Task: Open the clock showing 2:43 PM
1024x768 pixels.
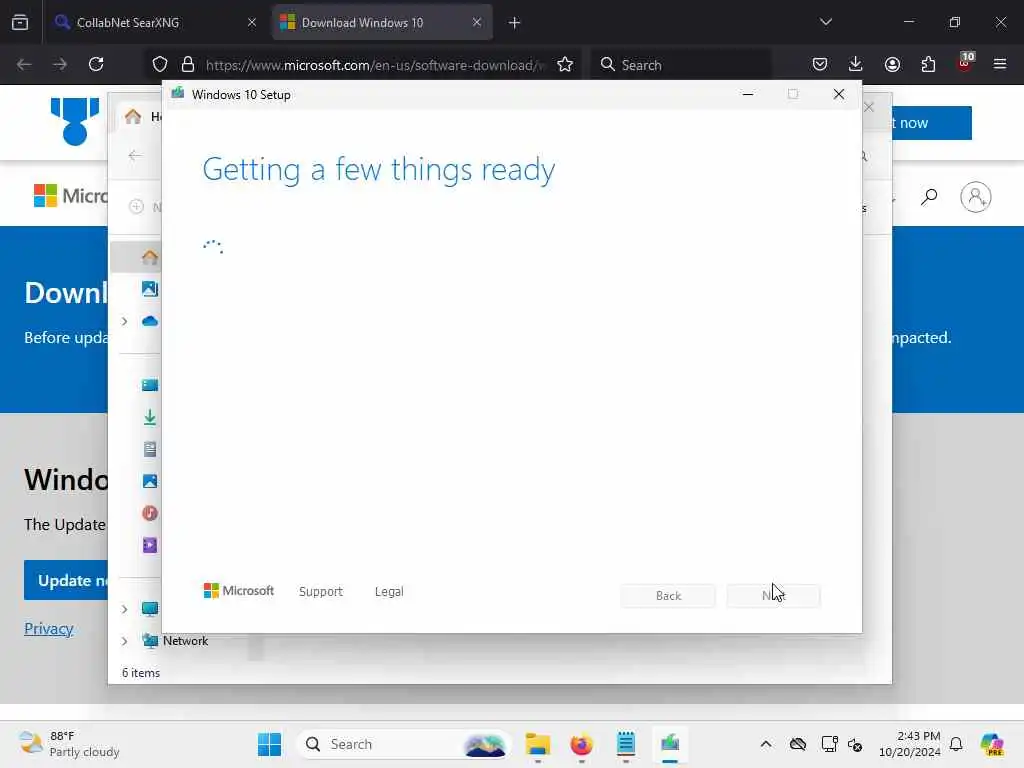Action: [910, 744]
